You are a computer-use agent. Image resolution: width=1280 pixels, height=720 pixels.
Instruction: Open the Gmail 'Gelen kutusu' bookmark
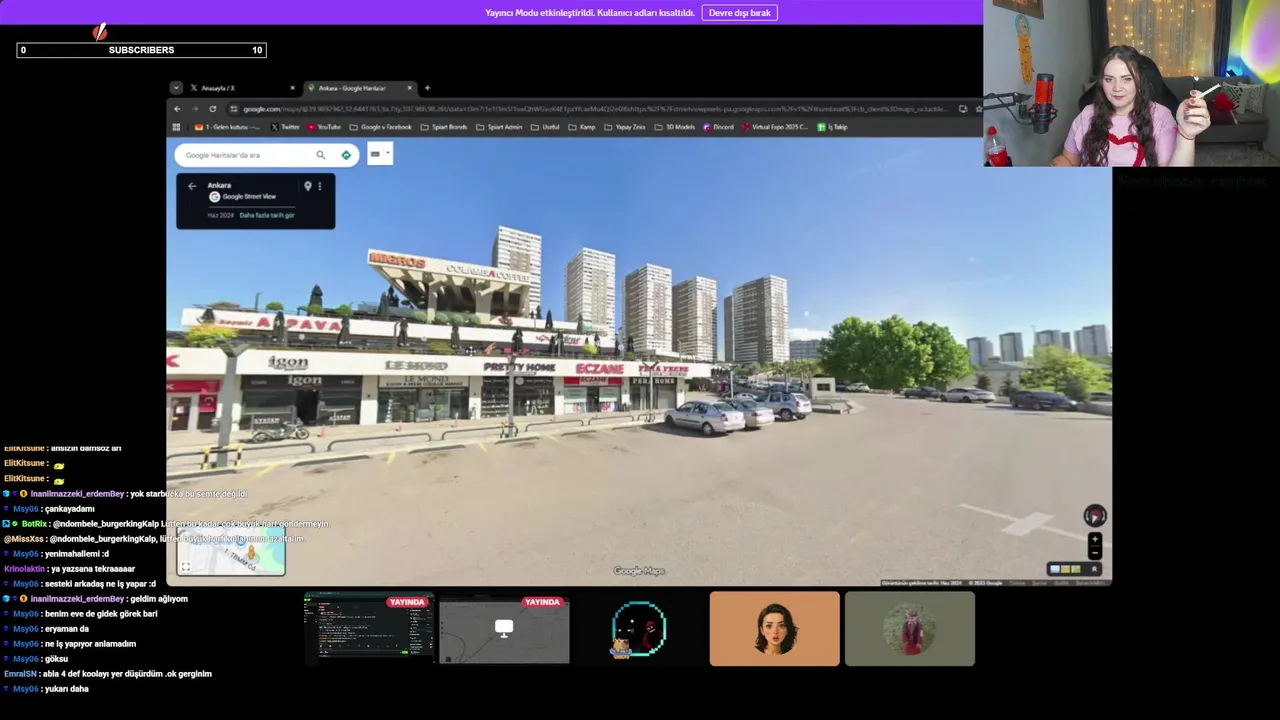(227, 127)
